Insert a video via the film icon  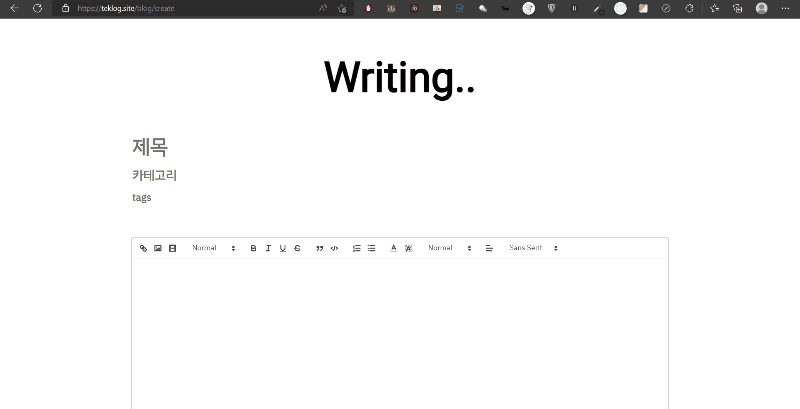pos(172,248)
